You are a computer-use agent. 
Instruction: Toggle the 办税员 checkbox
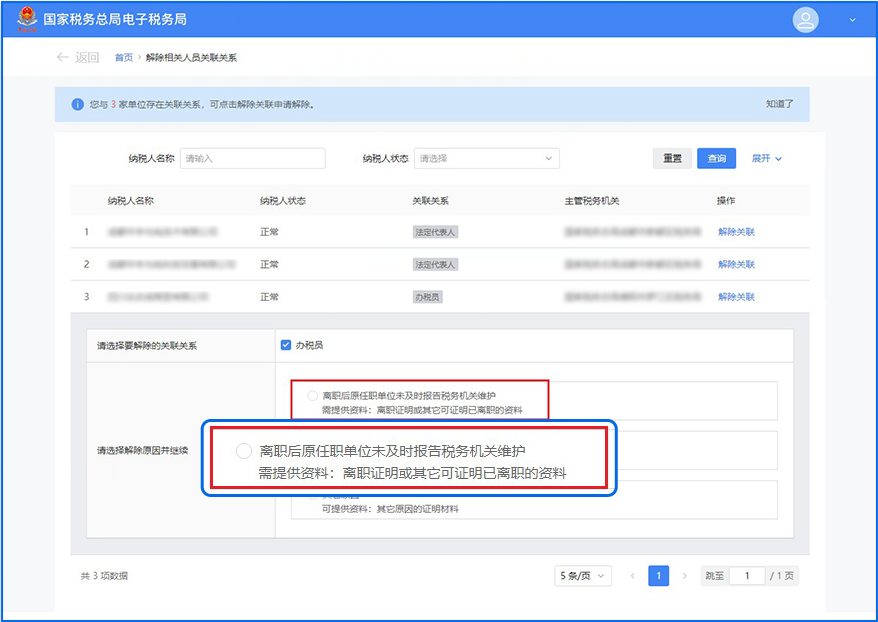click(x=286, y=345)
